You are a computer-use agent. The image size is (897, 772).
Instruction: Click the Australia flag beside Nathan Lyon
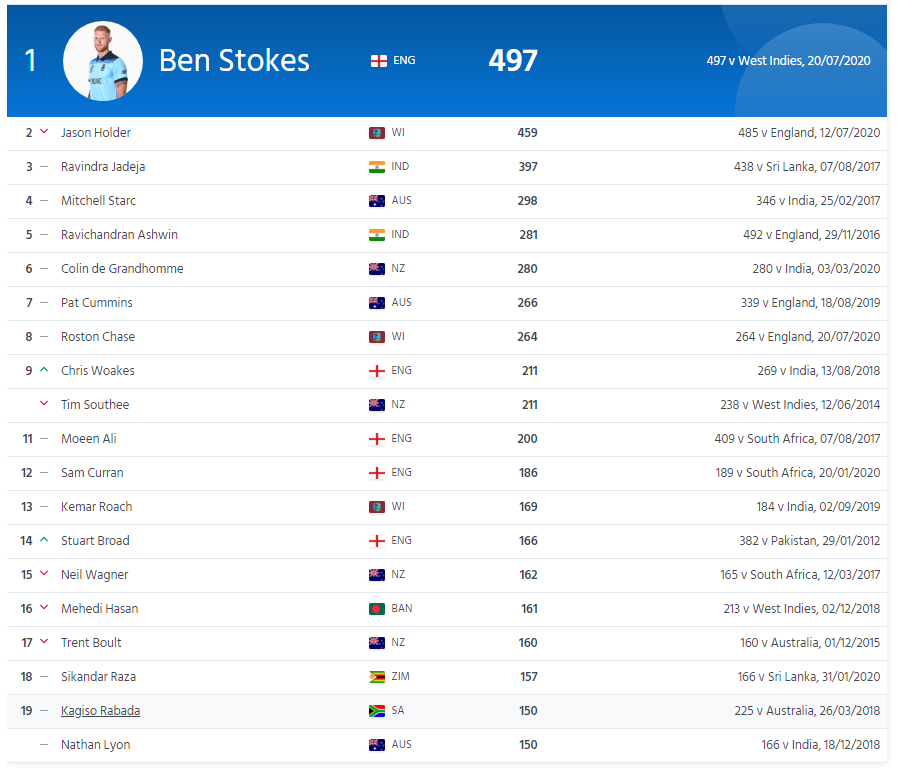tap(377, 744)
